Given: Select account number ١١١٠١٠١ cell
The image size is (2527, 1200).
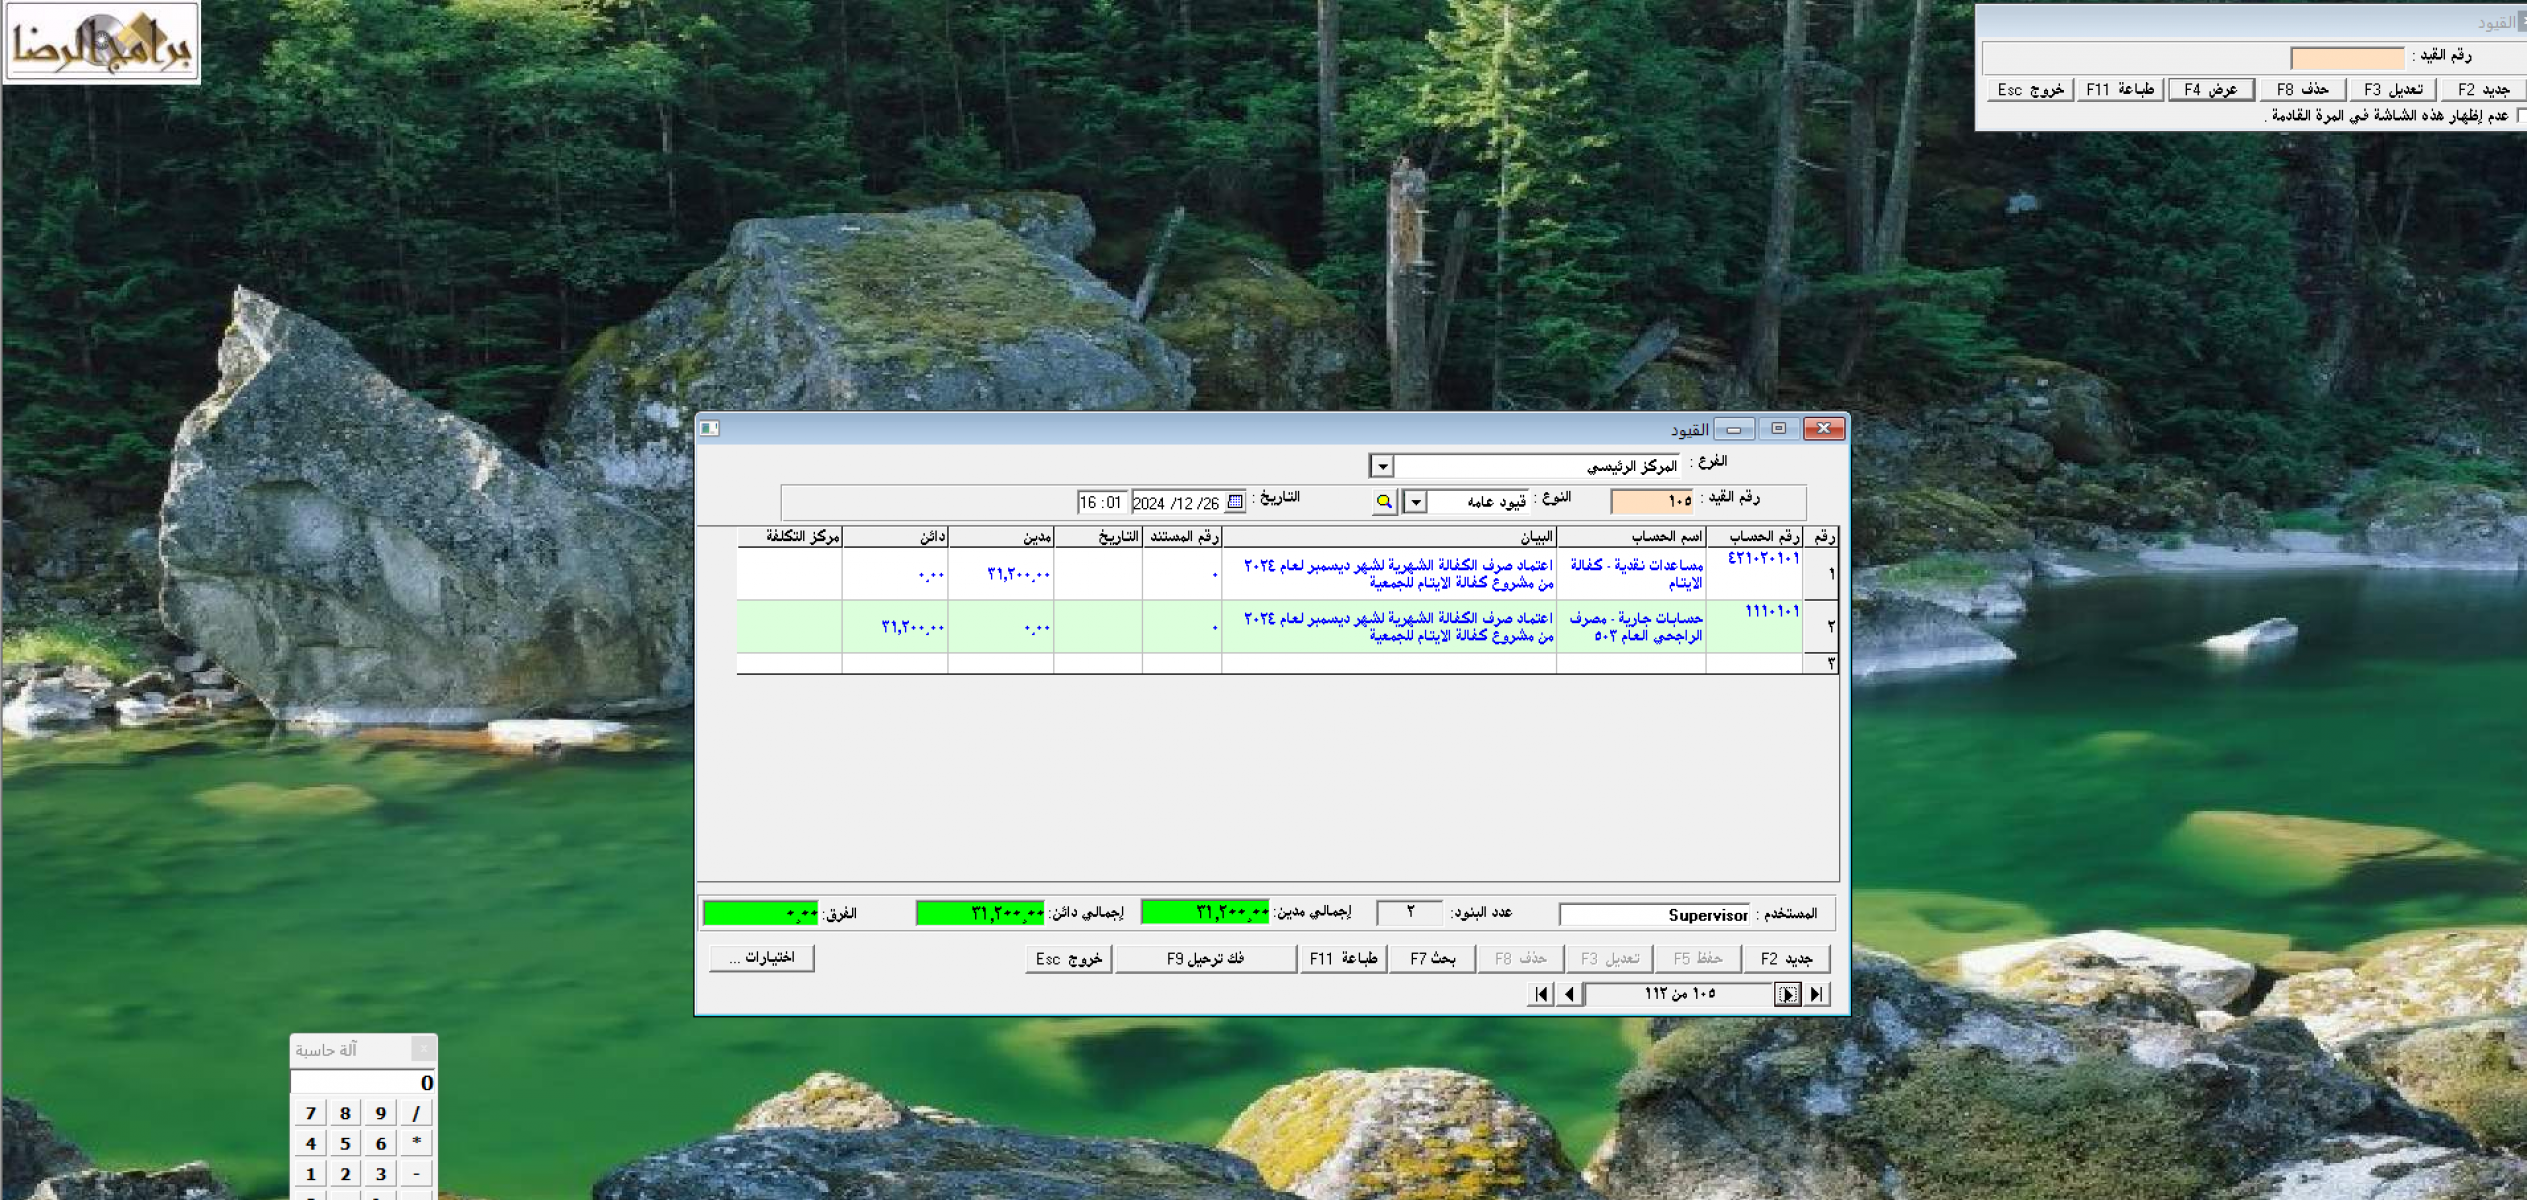Looking at the screenshot, I should pos(1757,627).
